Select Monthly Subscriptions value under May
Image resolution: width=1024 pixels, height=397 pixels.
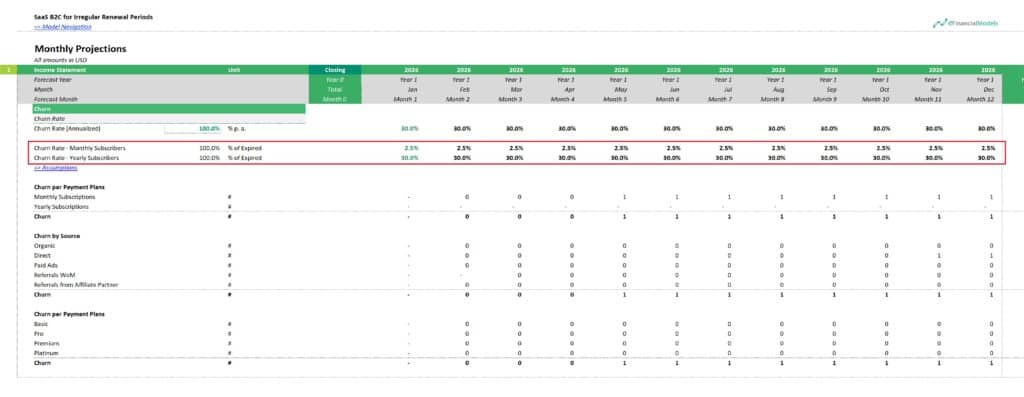click(x=624, y=197)
